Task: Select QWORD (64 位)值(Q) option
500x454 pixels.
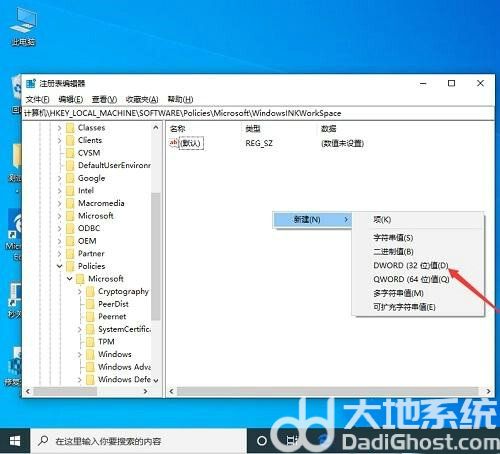Action: tap(411, 279)
